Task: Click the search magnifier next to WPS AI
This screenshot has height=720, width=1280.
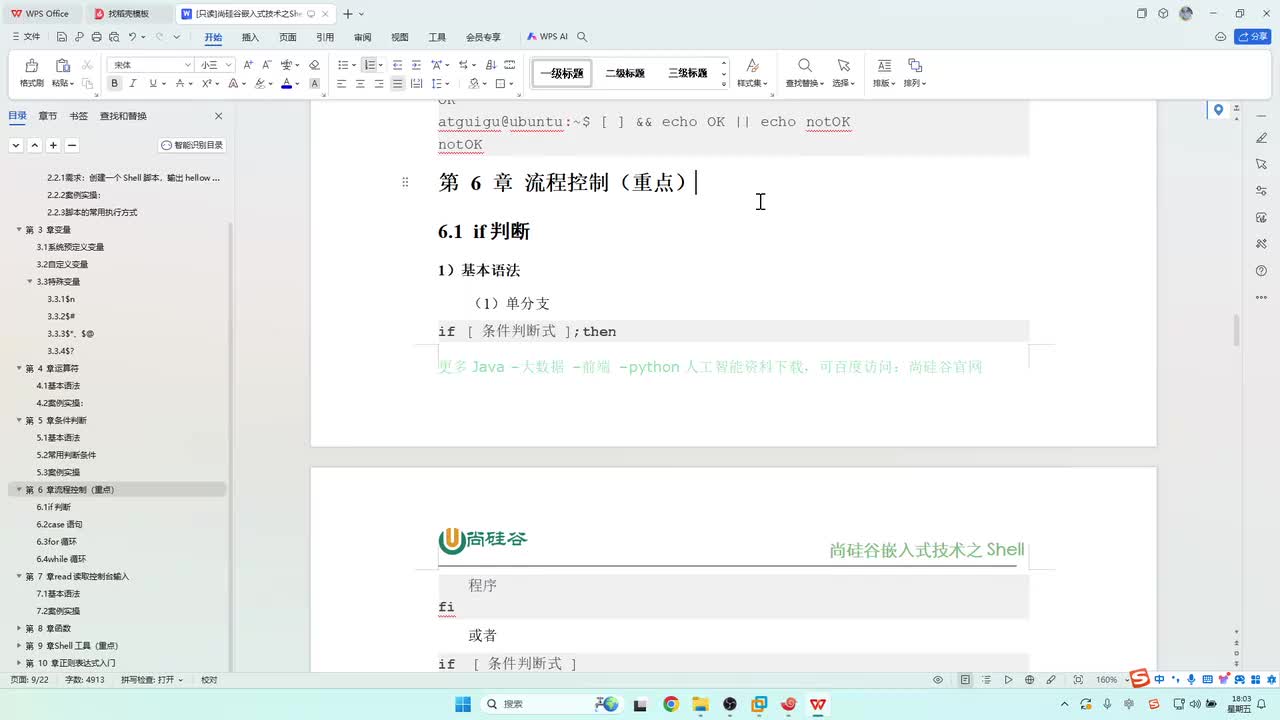Action: pyautogui.click(x=582, y=37)
